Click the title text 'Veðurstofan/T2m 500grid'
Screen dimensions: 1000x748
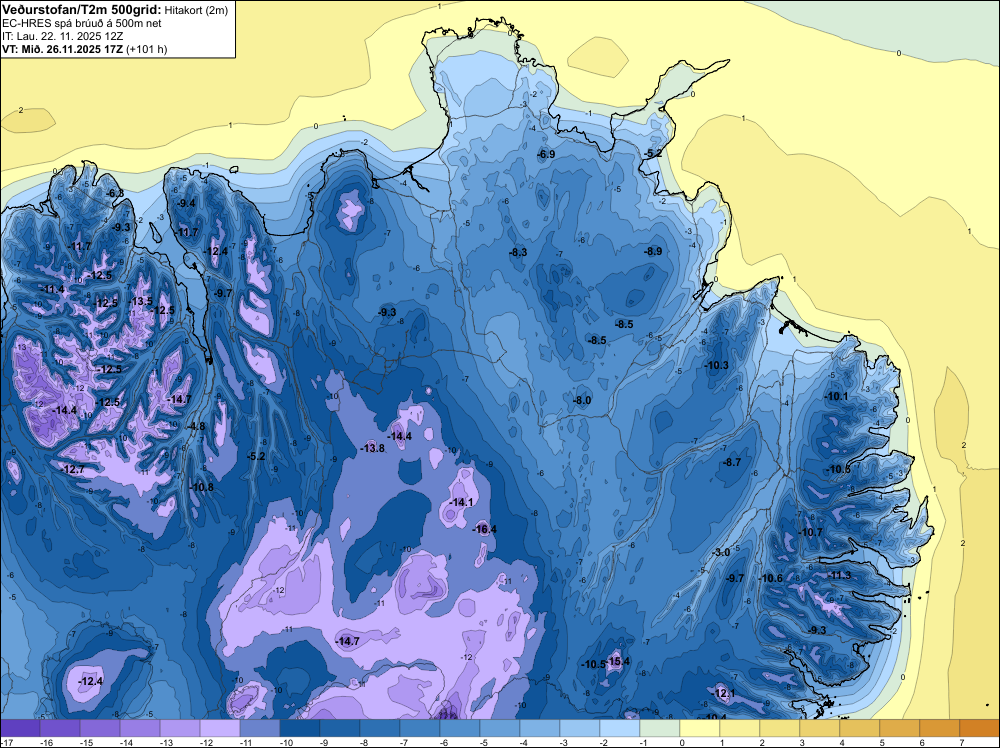(81, 9)
